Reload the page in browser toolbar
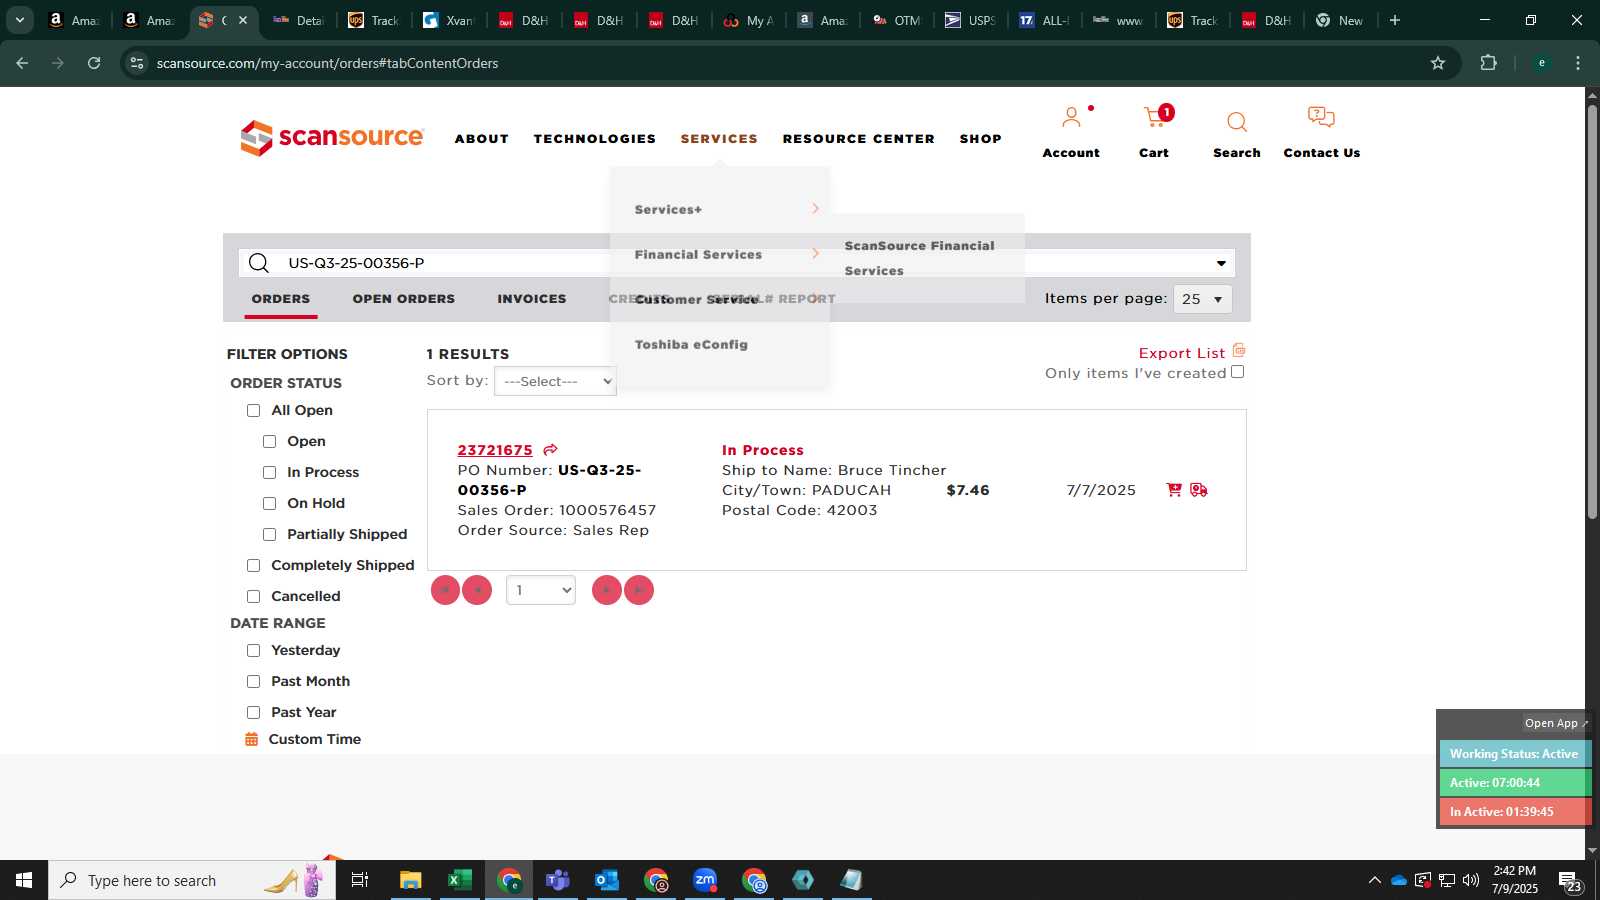This screenshot has width=1600, height=900. (x=94, y=63)
